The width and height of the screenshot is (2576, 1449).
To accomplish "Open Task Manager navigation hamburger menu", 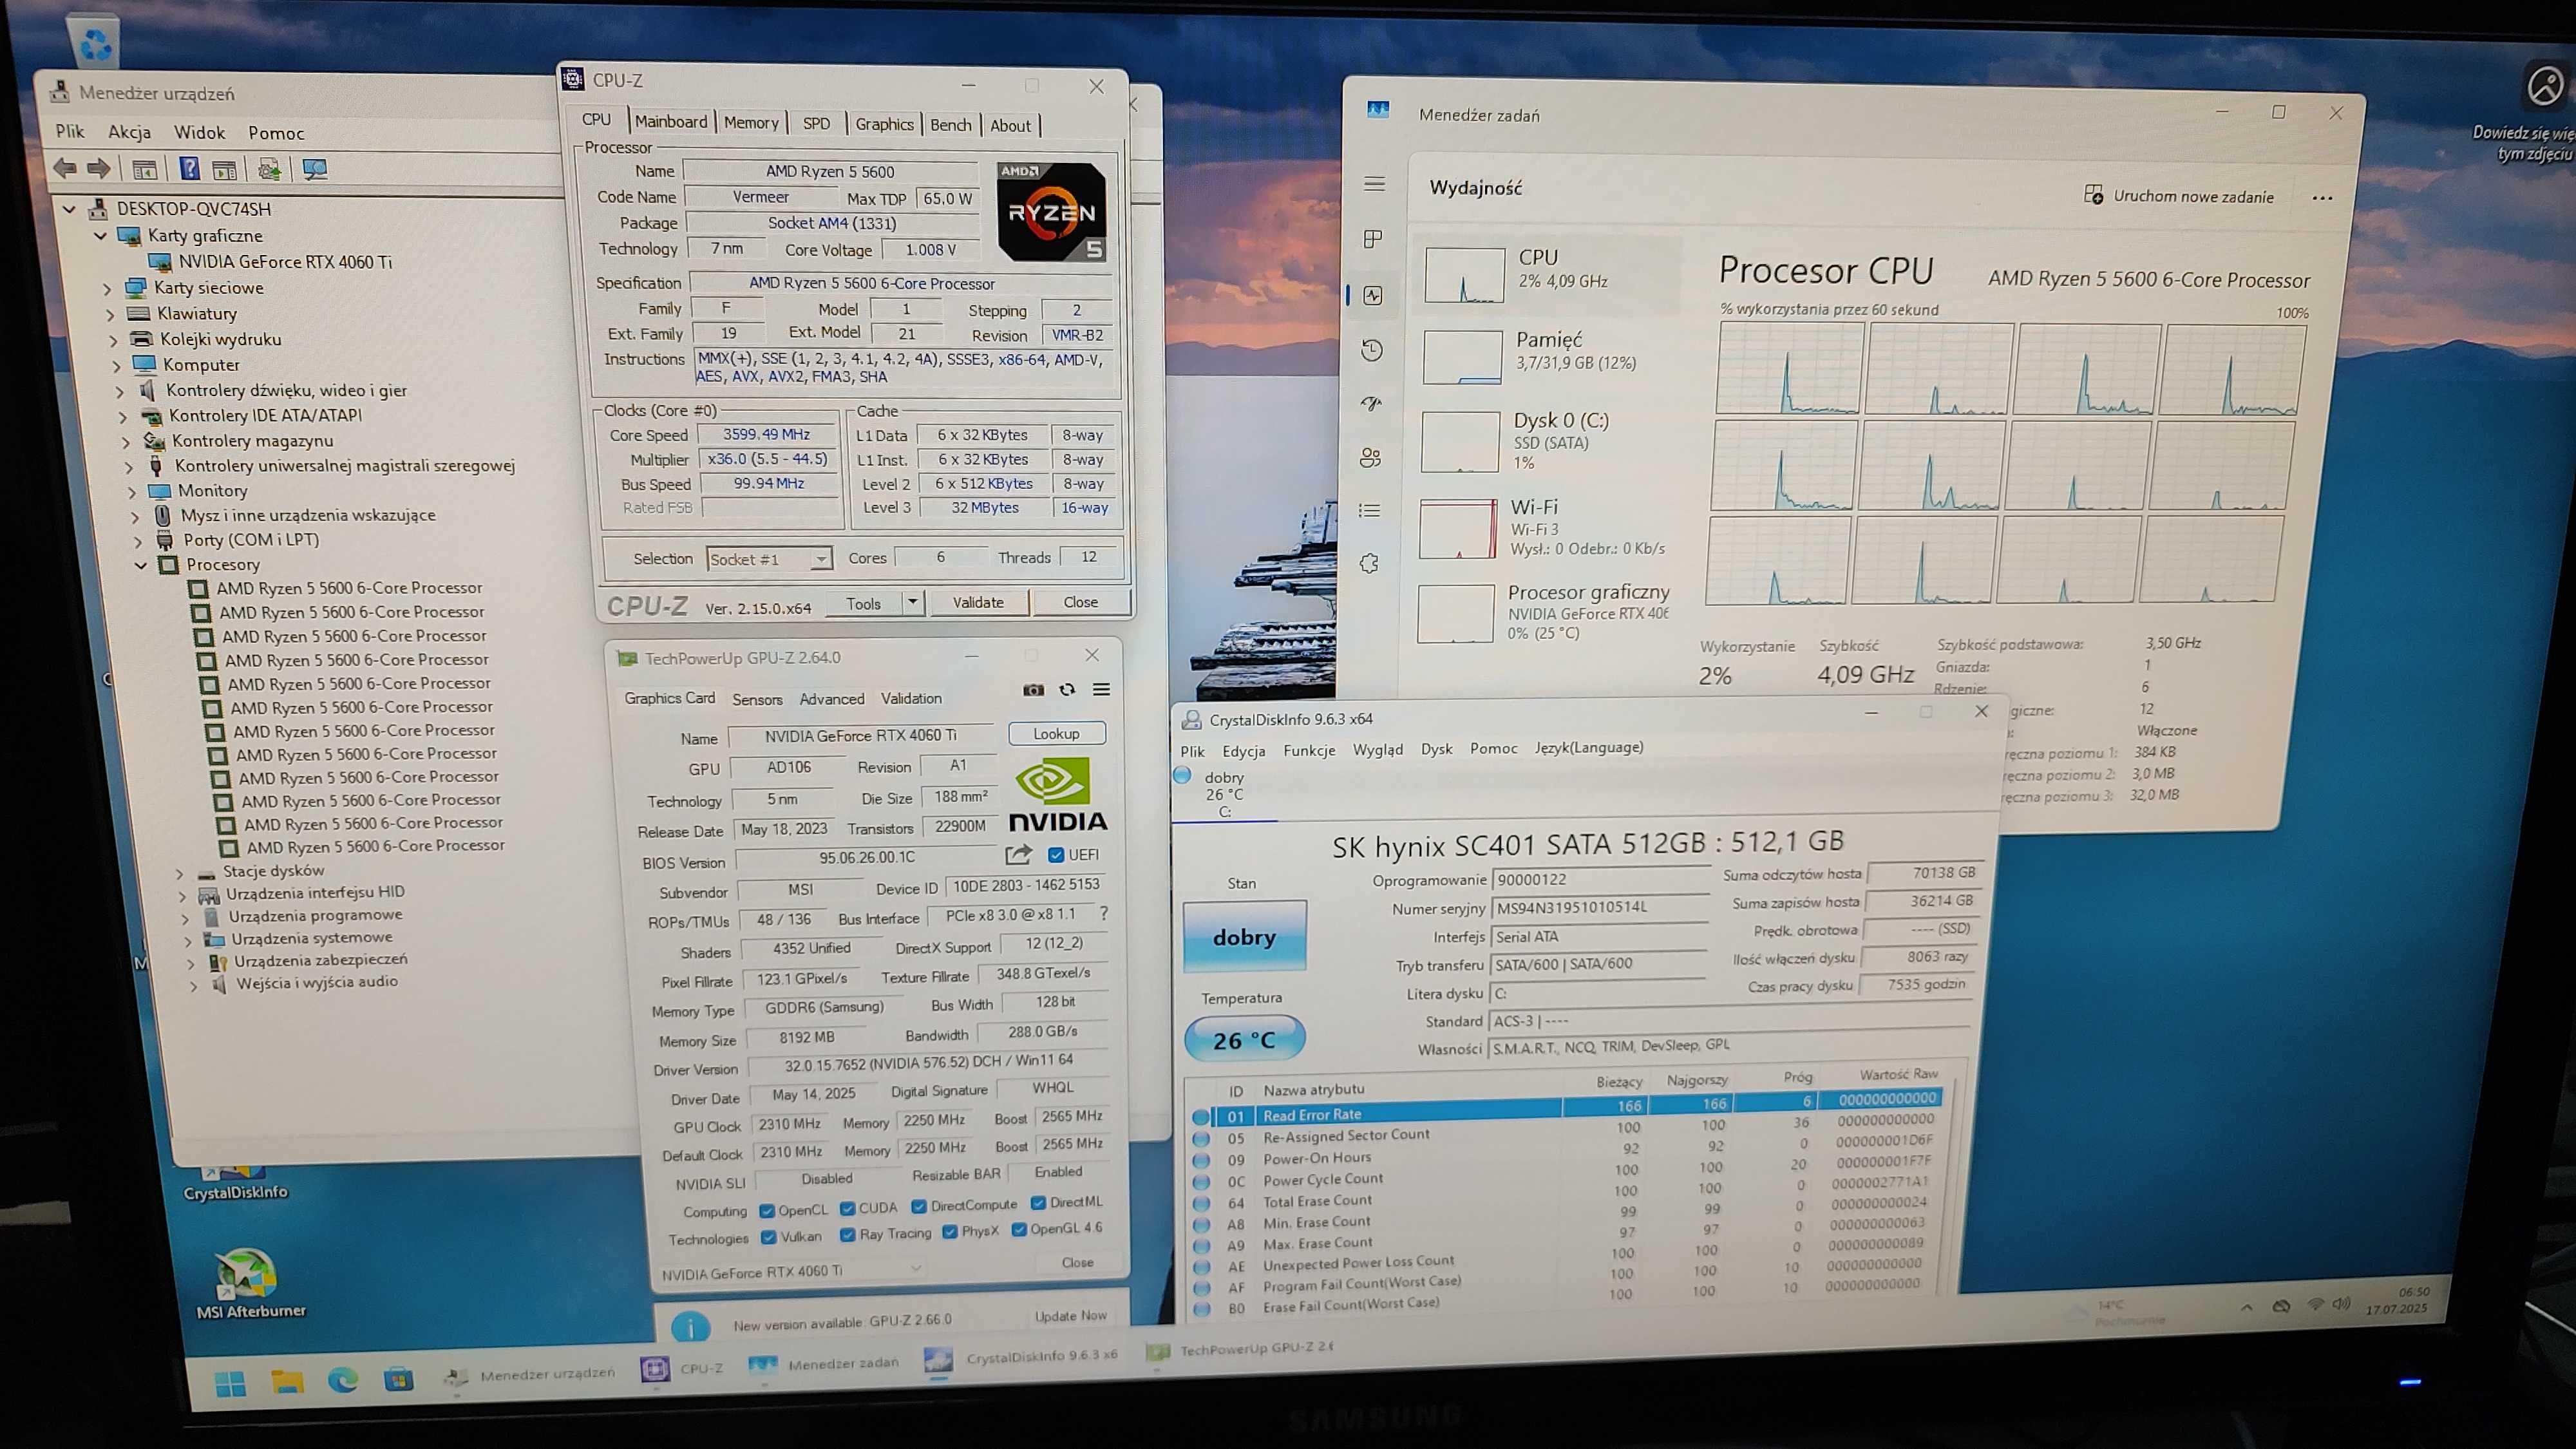I will tap(1374, 184).
